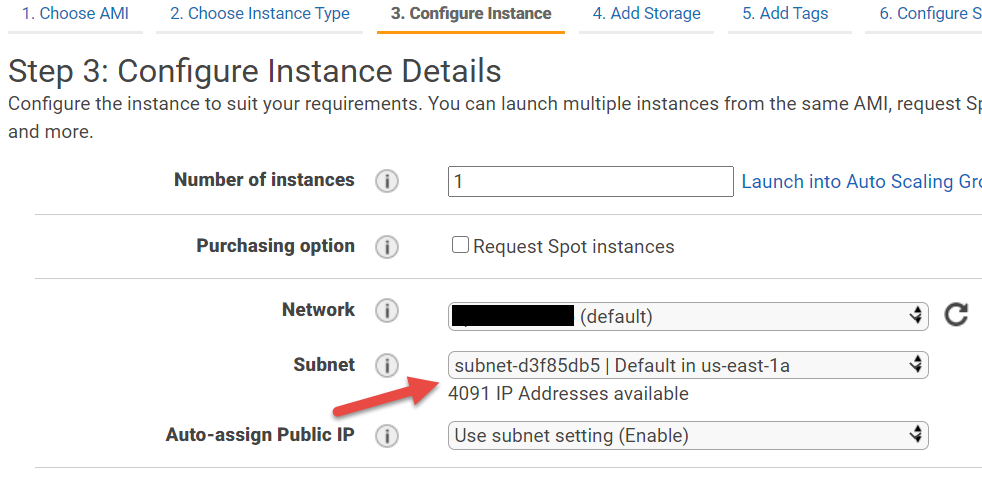Click info icon next to Number of instances

point(387,182)
